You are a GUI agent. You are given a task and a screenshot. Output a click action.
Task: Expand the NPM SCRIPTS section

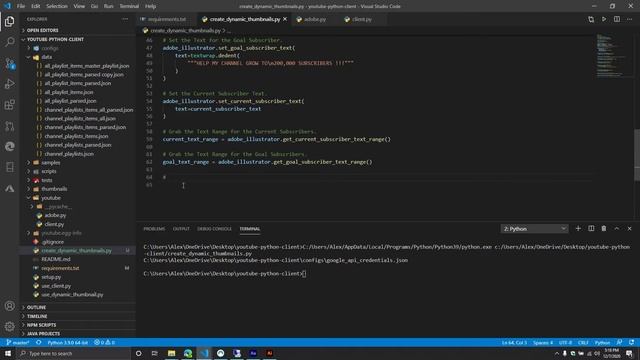[x=78, y=325]
